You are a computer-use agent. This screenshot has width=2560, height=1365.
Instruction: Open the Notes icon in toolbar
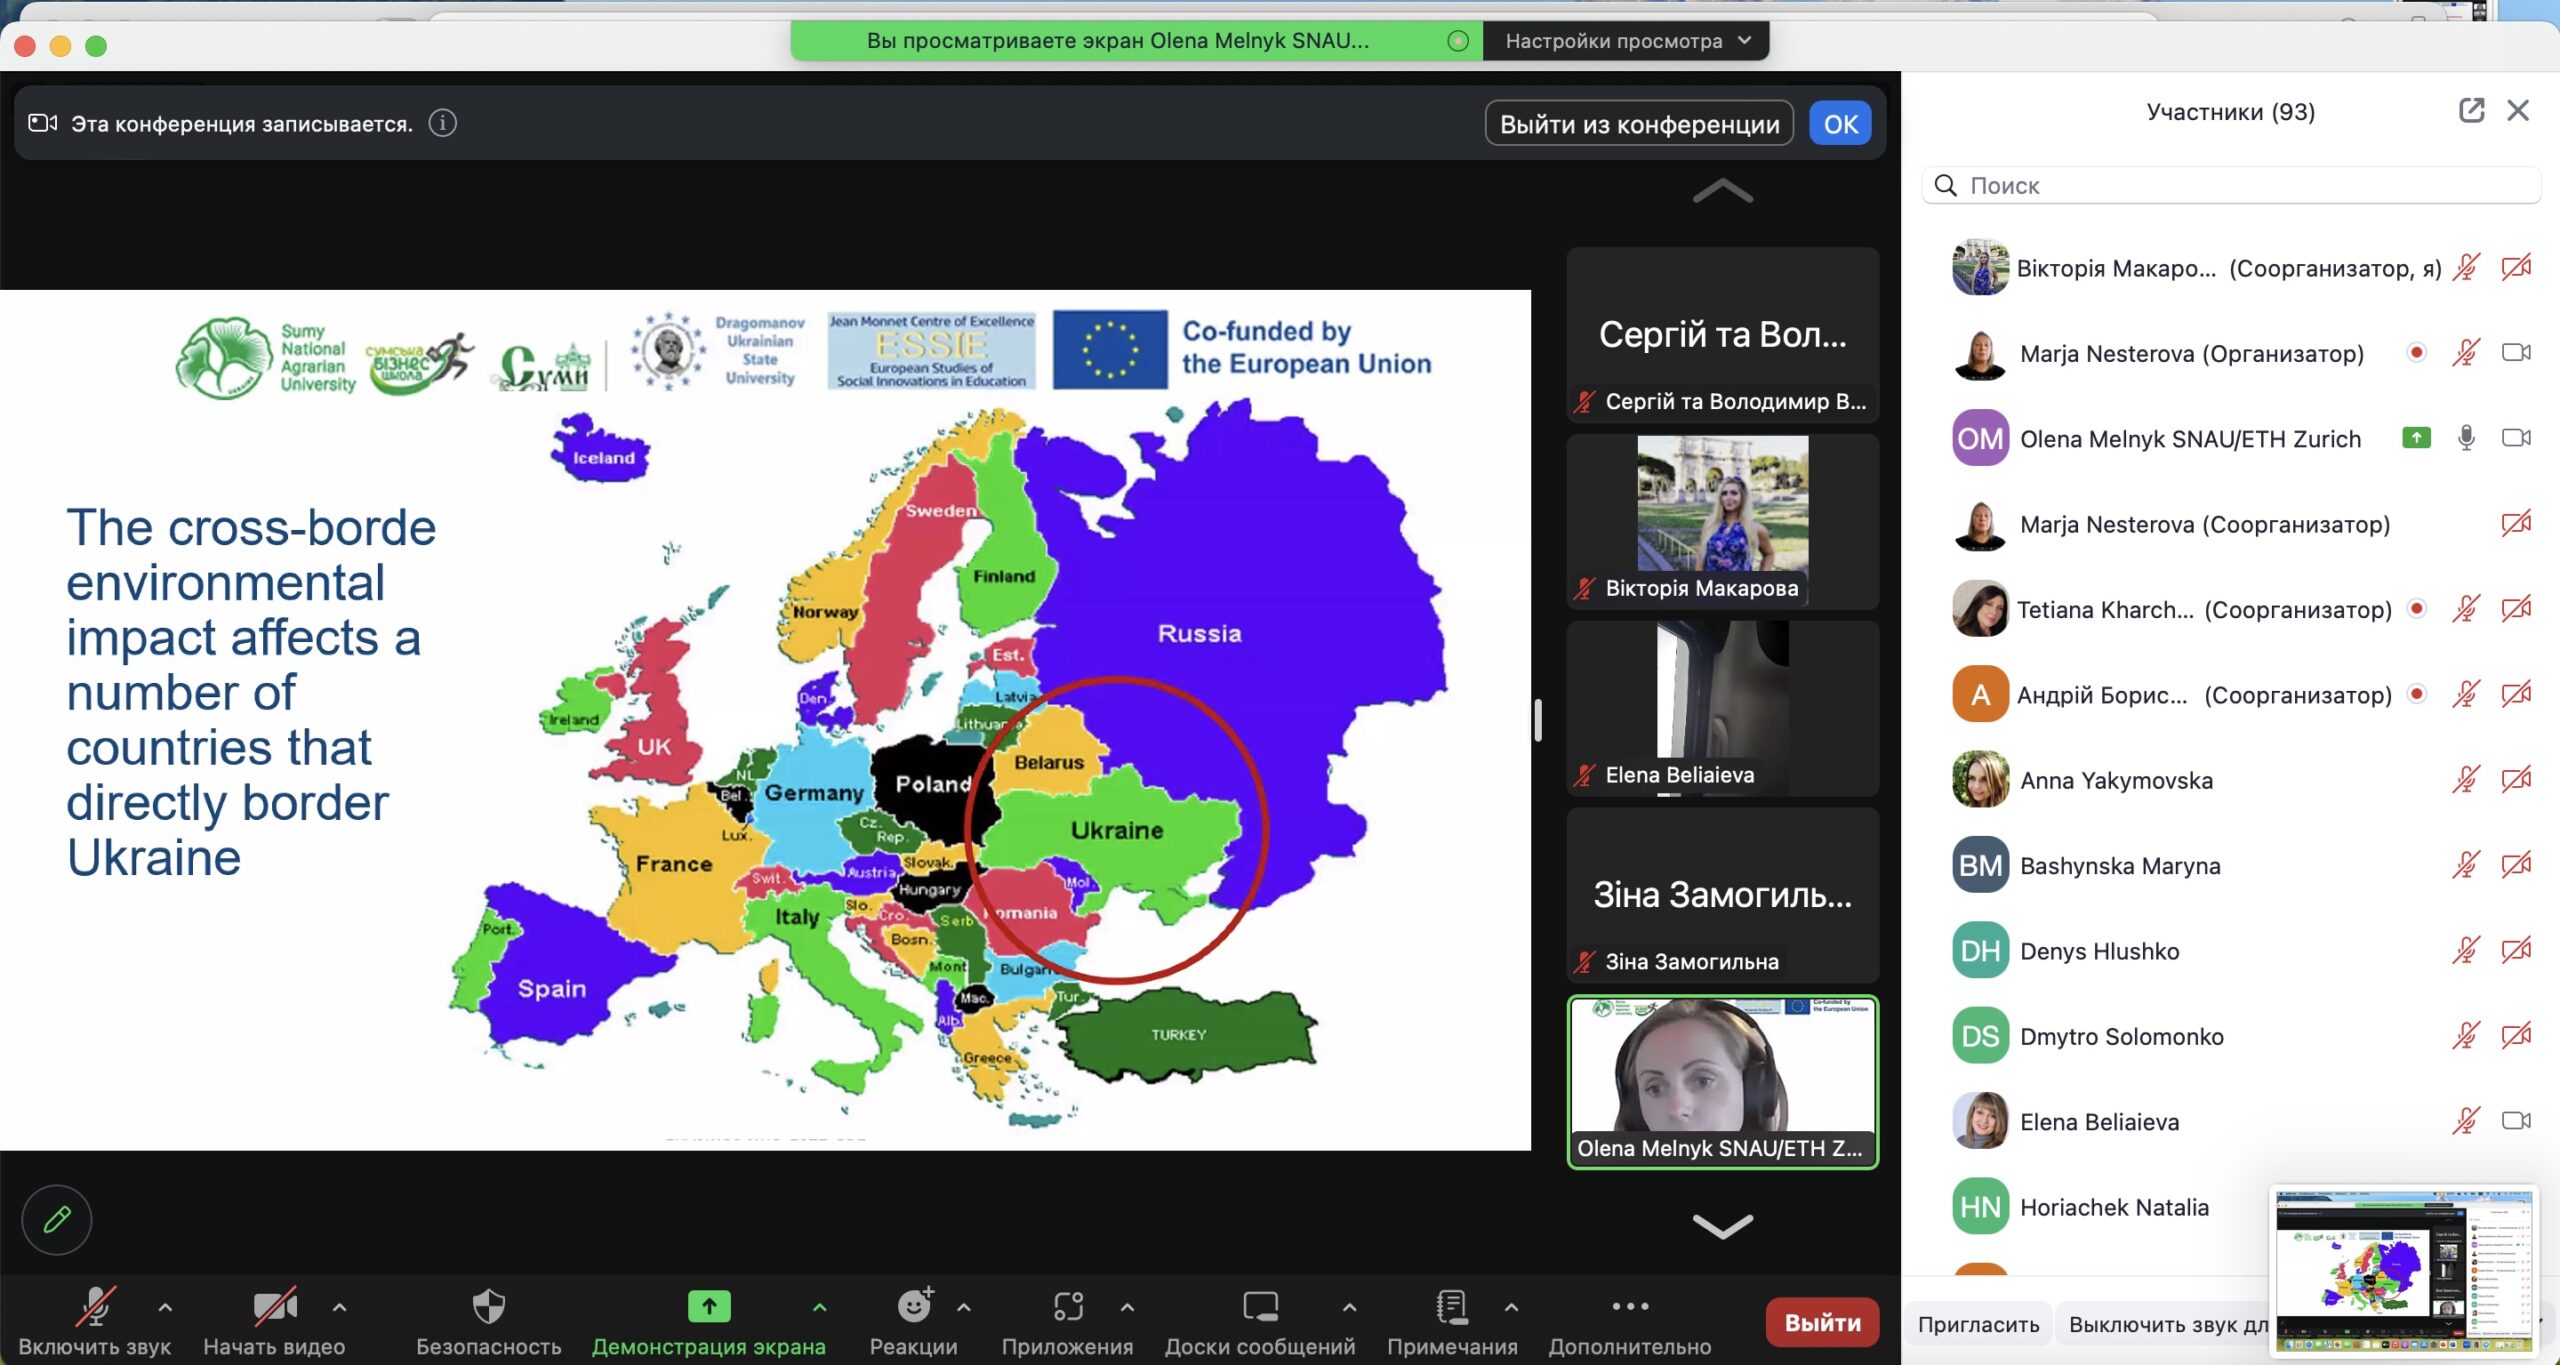tap(1451, 1306)
